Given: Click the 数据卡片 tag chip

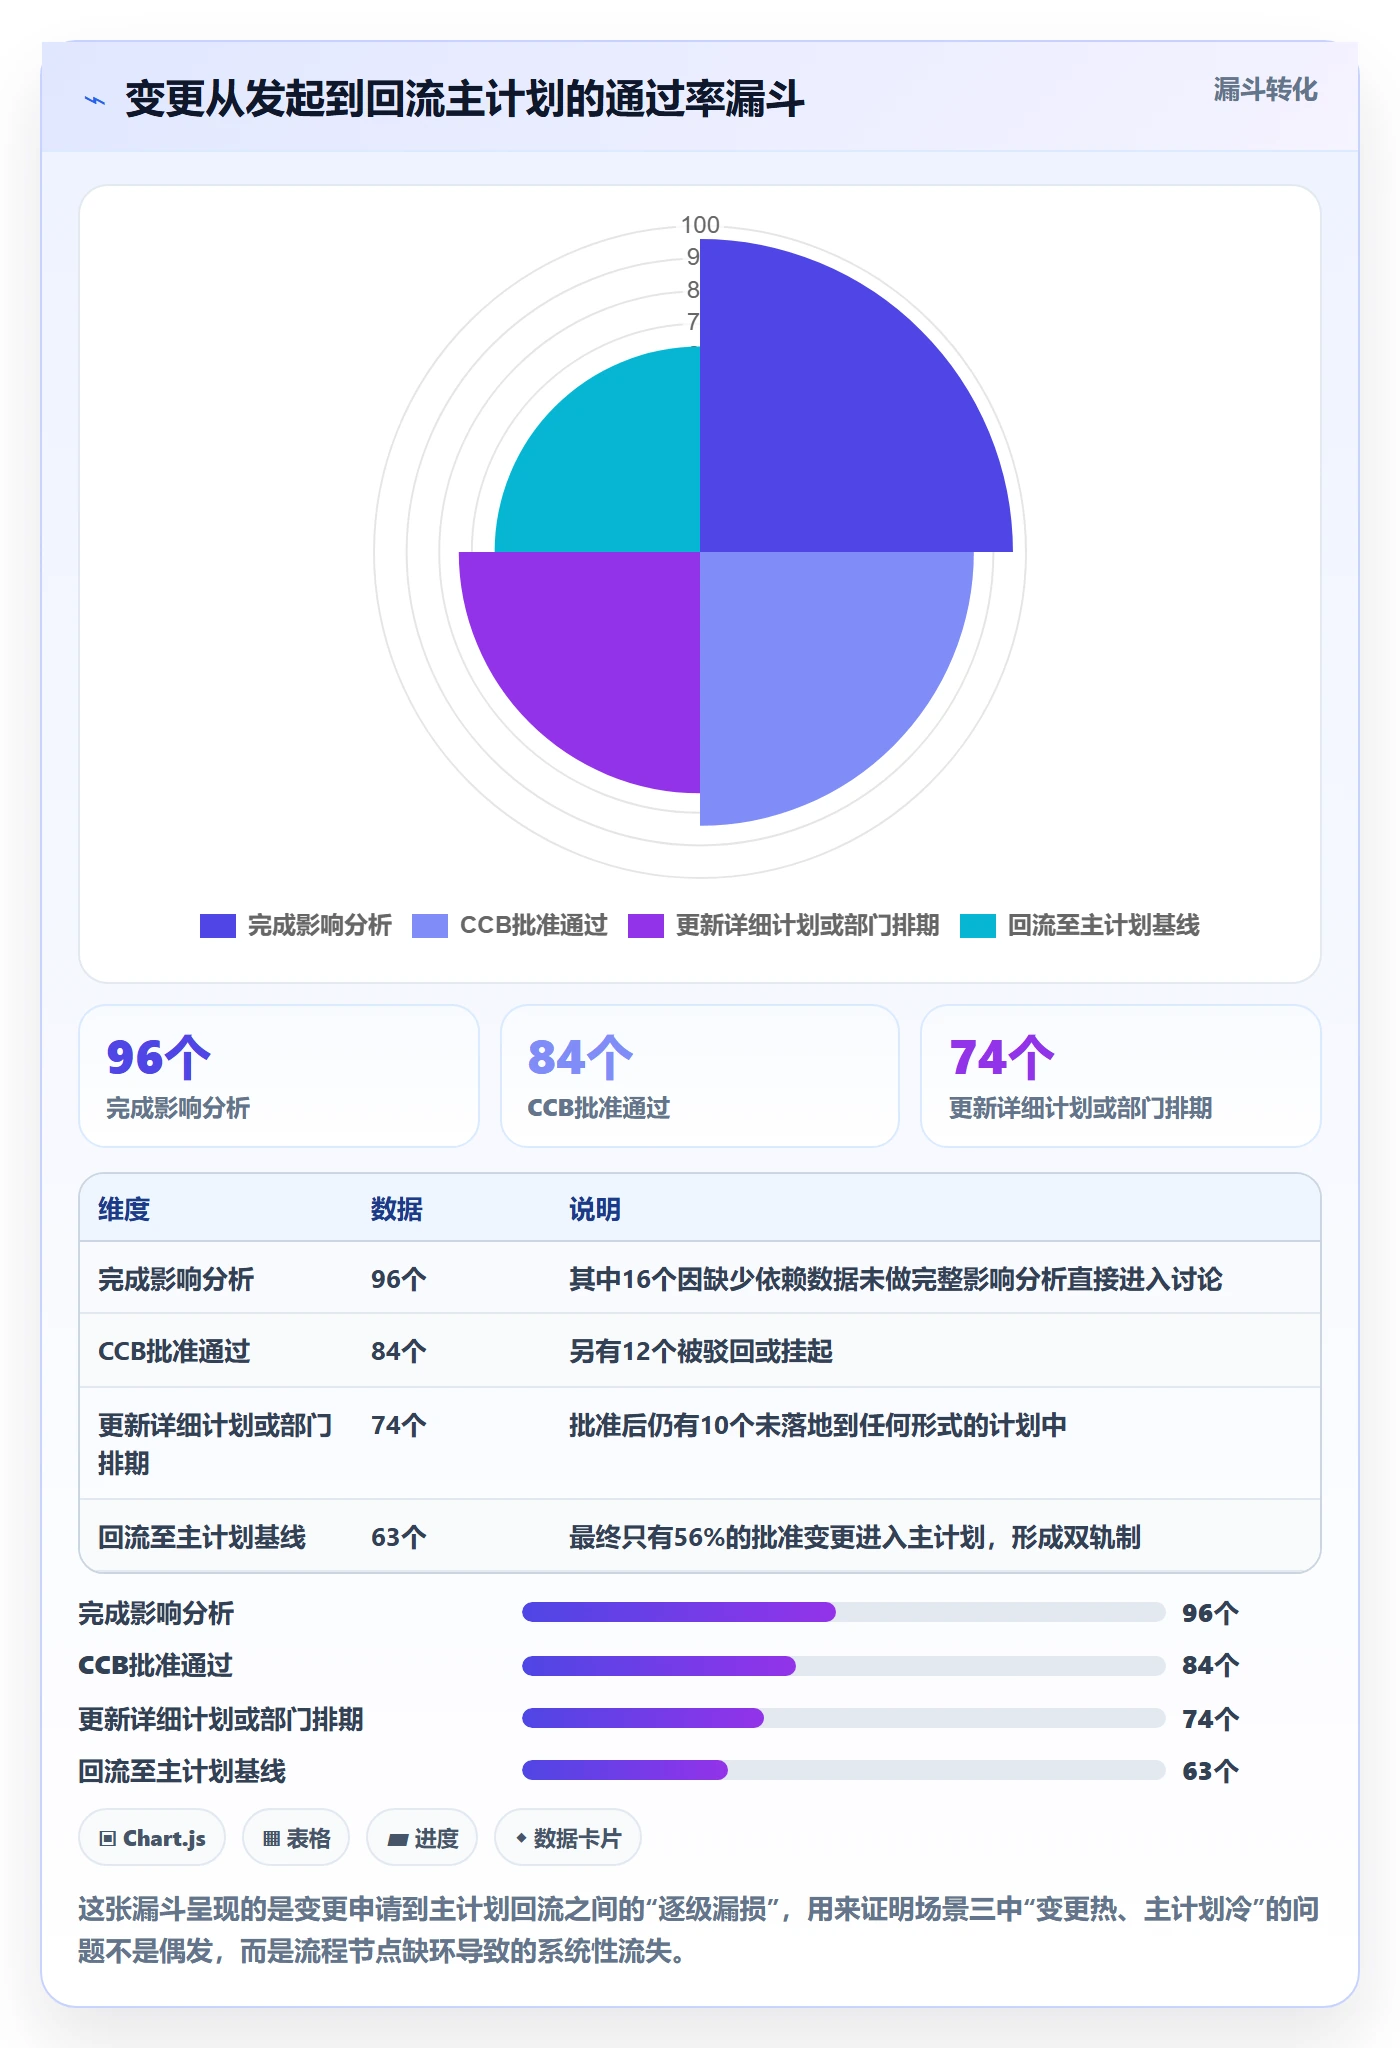Looking at the screenshot, I should (x=568, y=1838).
